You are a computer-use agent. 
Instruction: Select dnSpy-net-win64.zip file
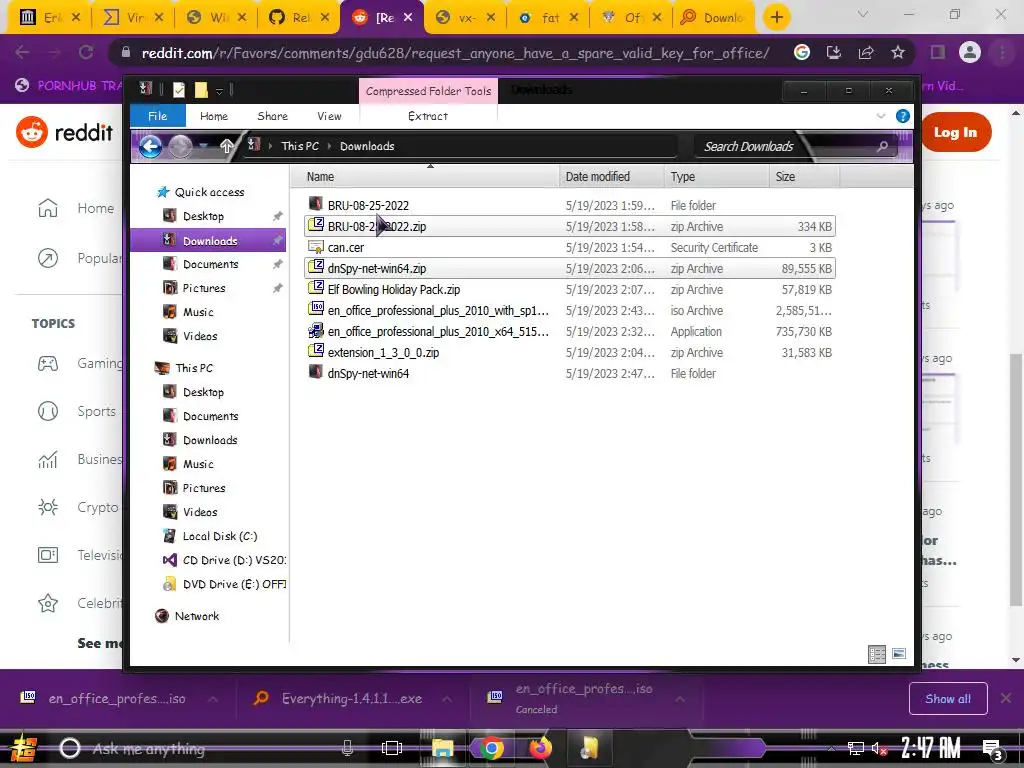click(569, 268)
